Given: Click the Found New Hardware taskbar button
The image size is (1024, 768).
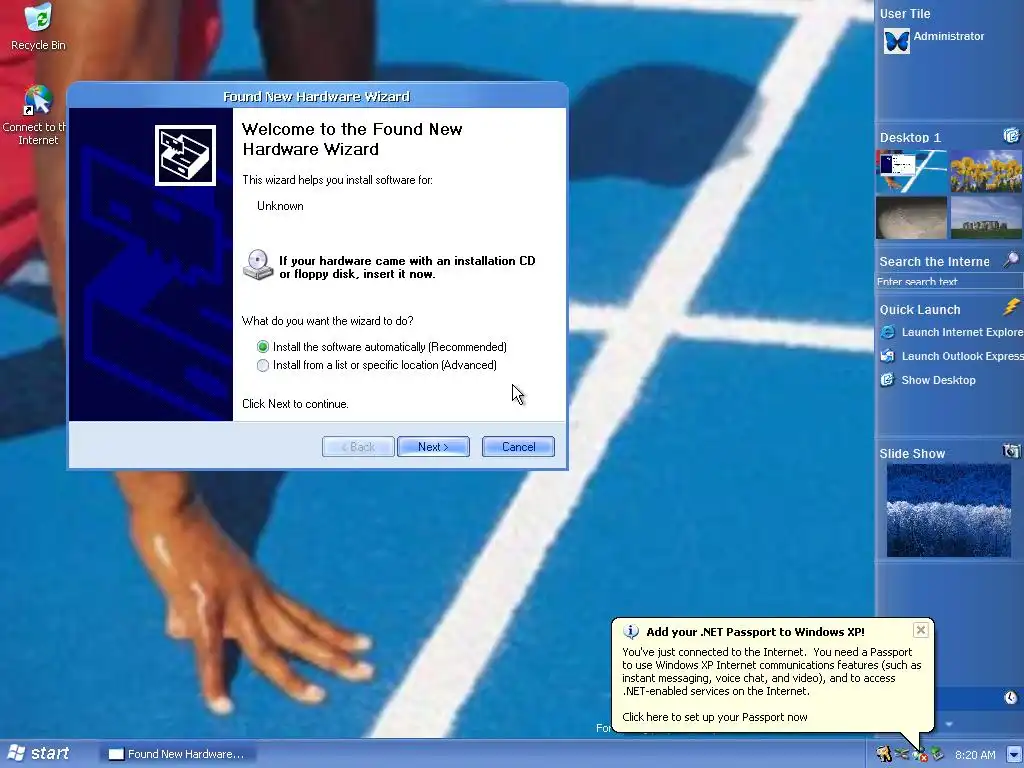Looking at the screenshot, I should tap(178, 754).
